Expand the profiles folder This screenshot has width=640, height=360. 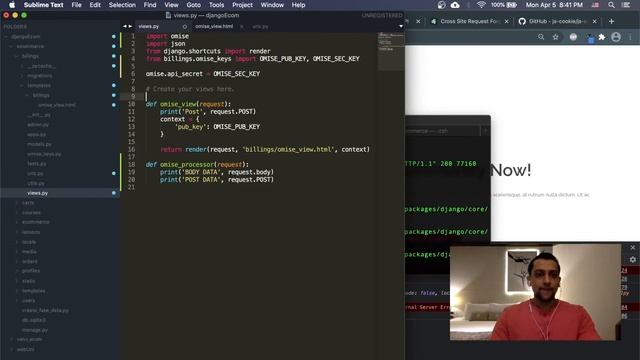click(x=17, y=271)
